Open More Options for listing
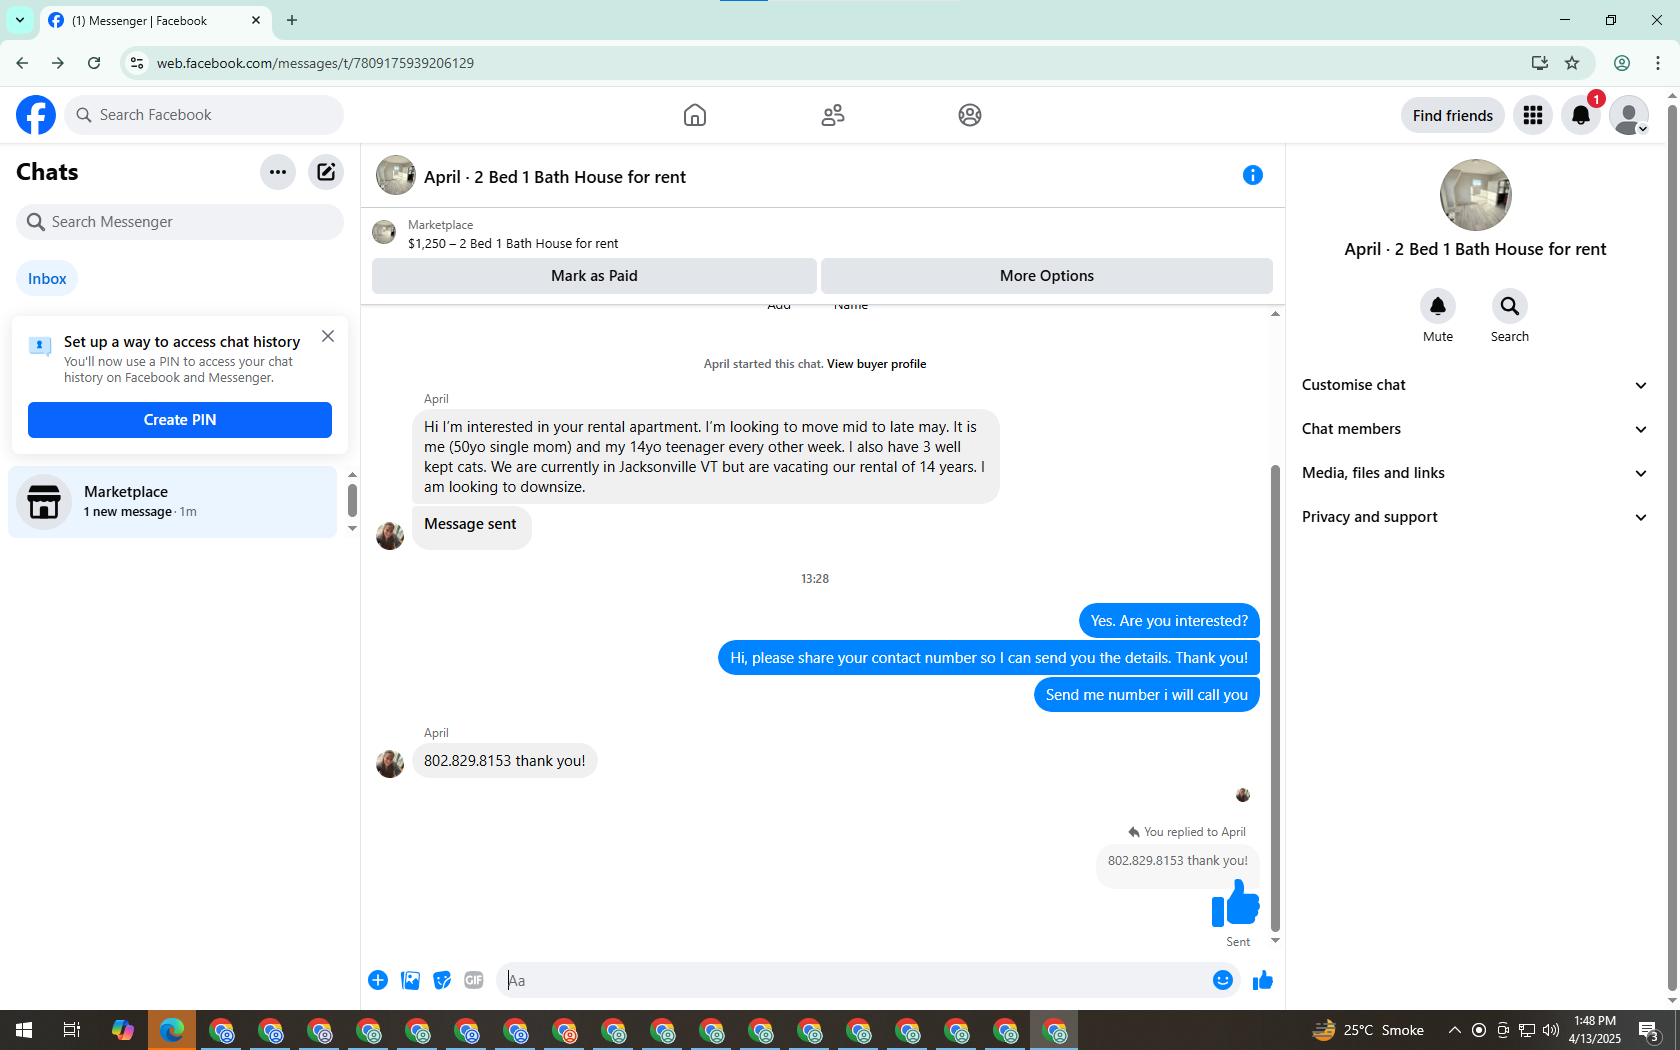The image size is (1680, 1050). tap(1047, 276)
